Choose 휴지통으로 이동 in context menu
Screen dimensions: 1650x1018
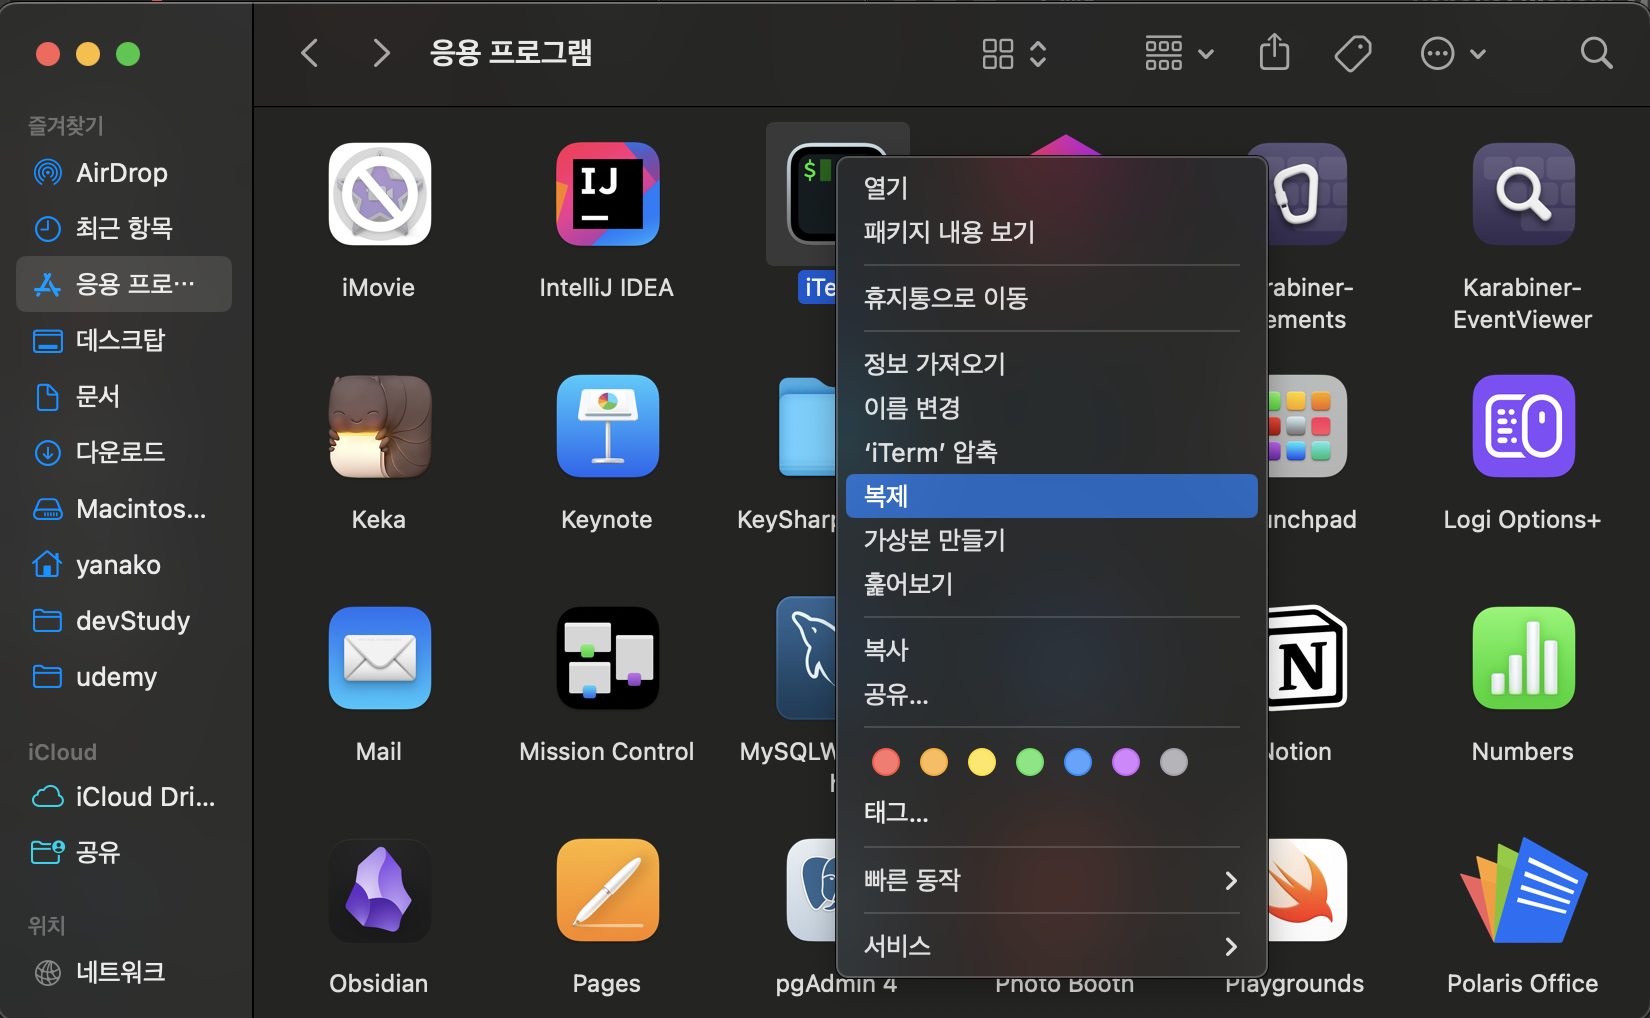(1051, 298)
